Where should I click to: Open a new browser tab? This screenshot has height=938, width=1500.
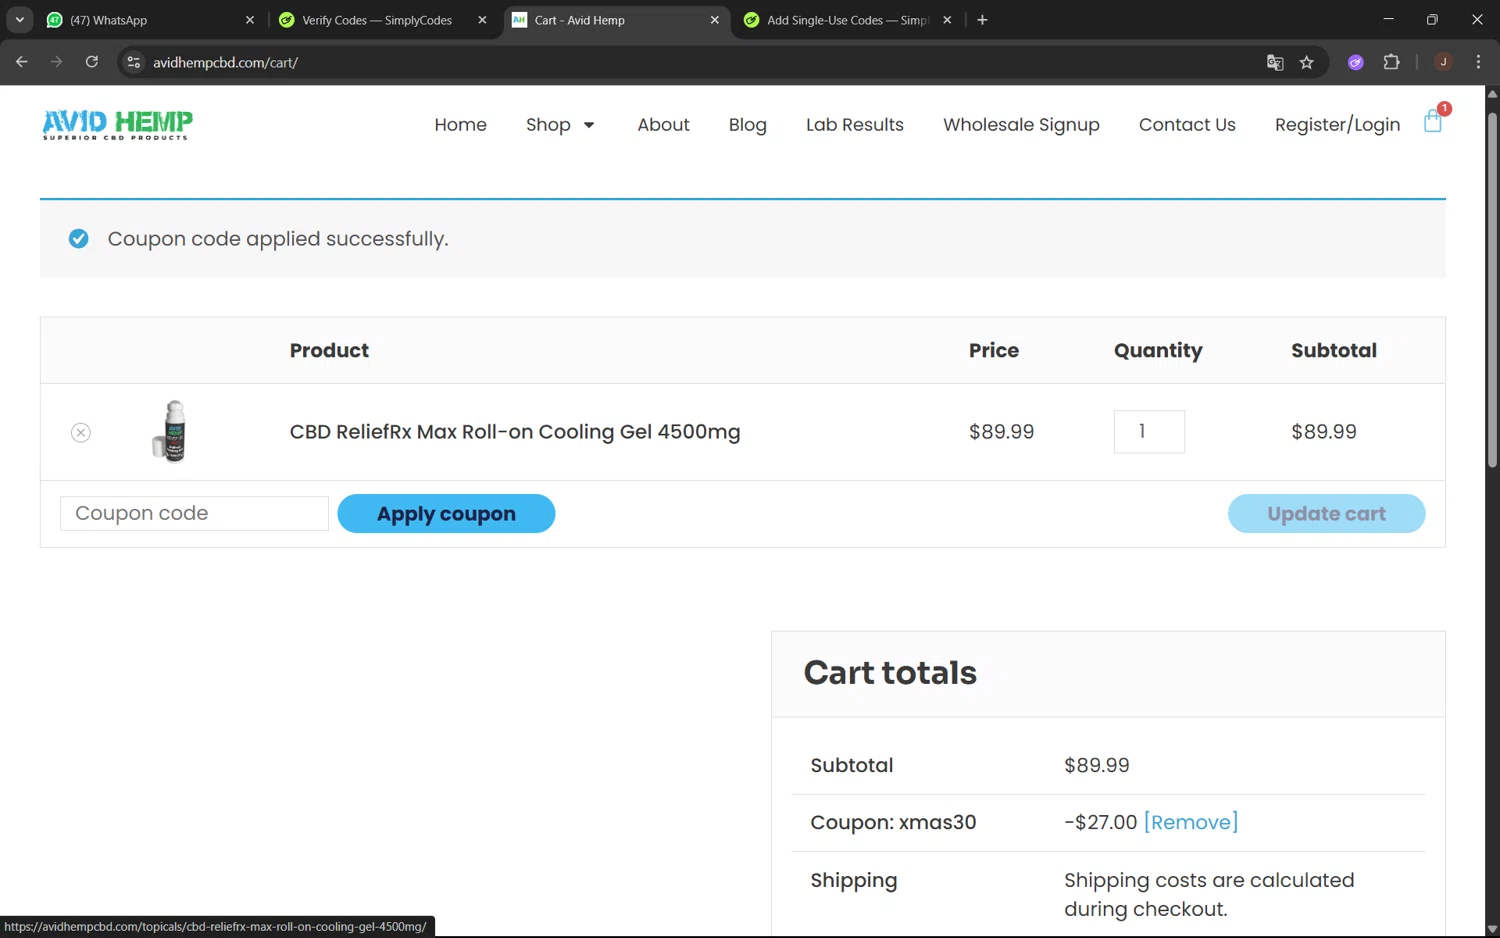point(982,20)
